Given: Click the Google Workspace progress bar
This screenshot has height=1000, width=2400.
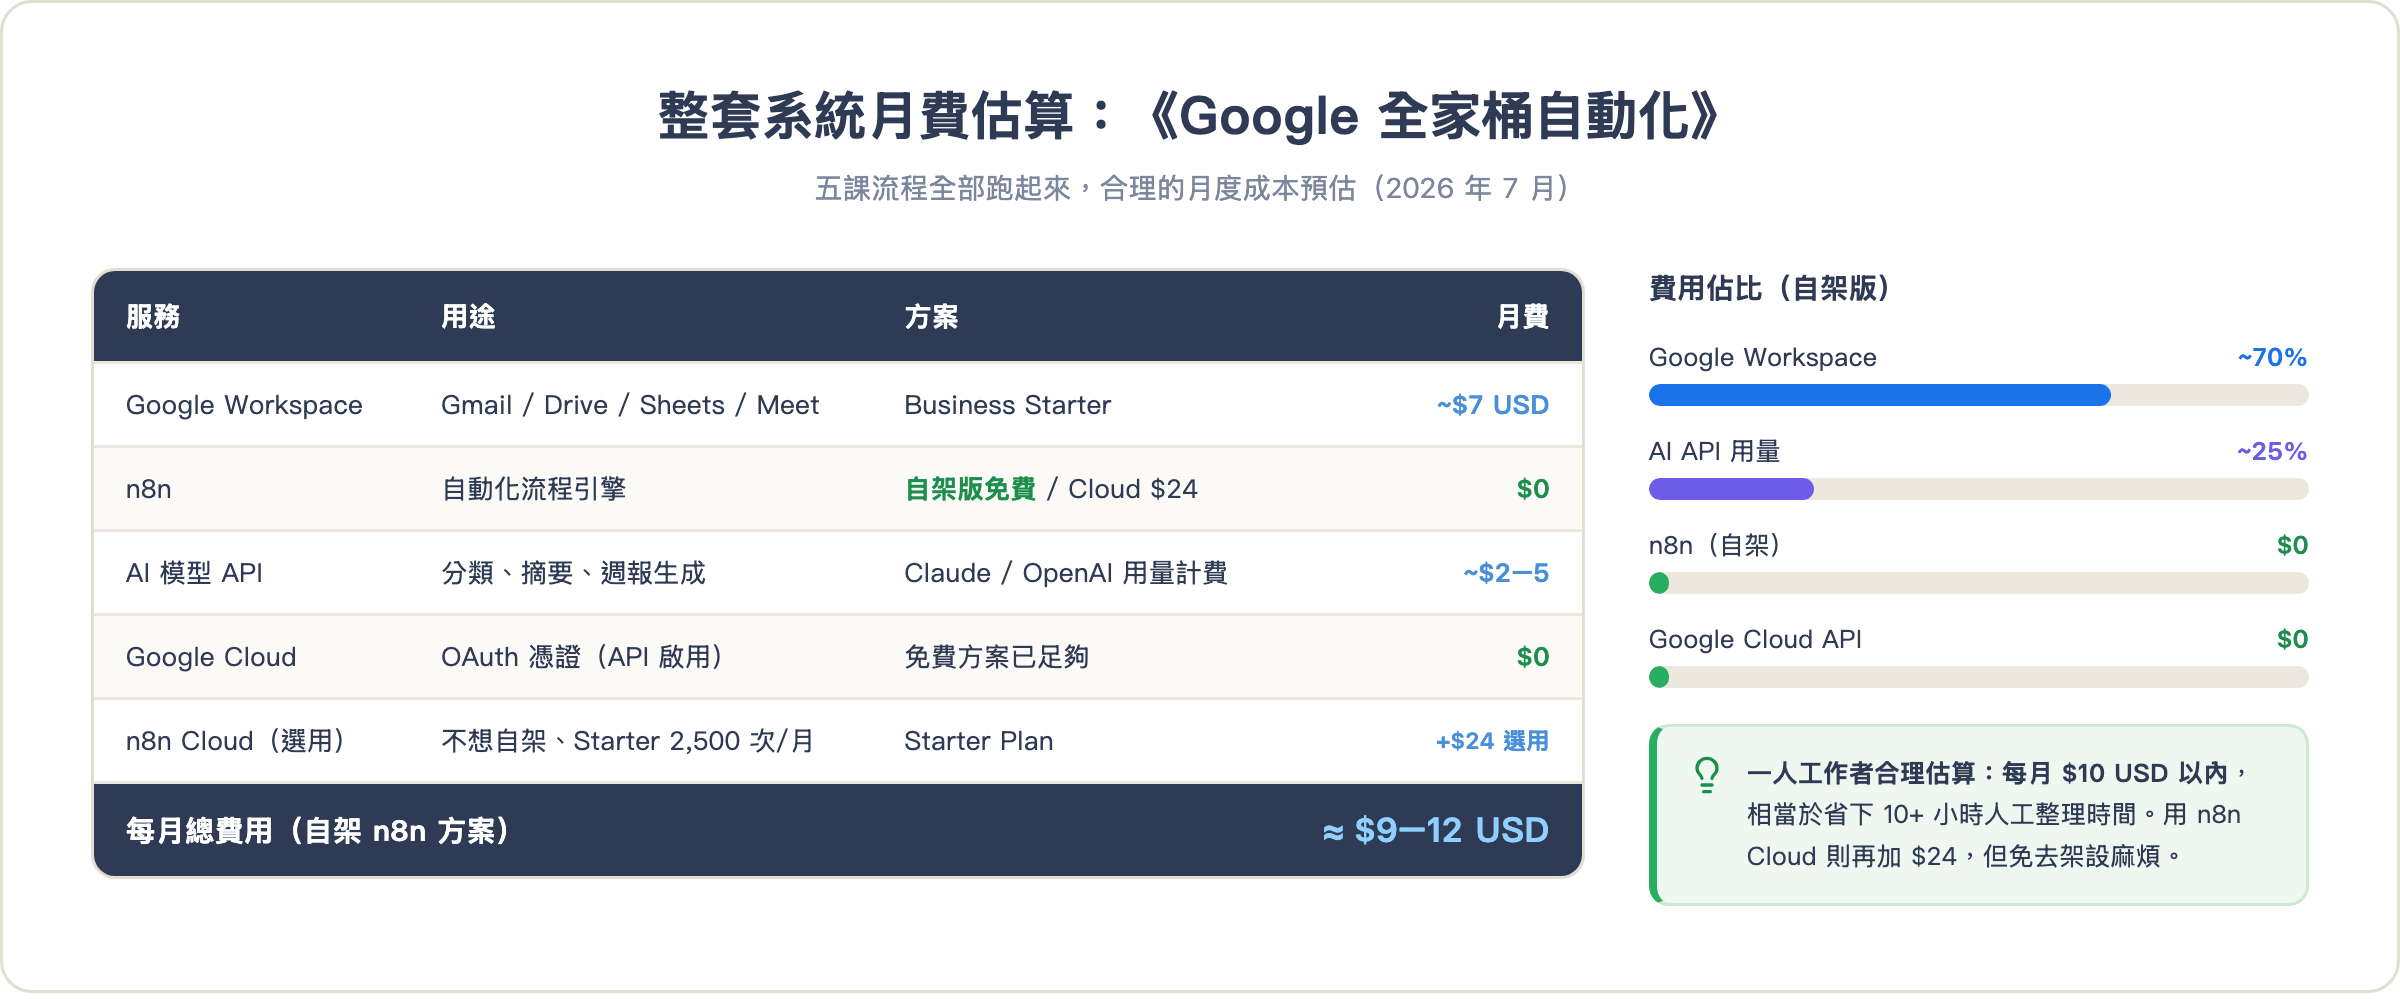Looking at the screenshot, I should [x=1978, y=395].
